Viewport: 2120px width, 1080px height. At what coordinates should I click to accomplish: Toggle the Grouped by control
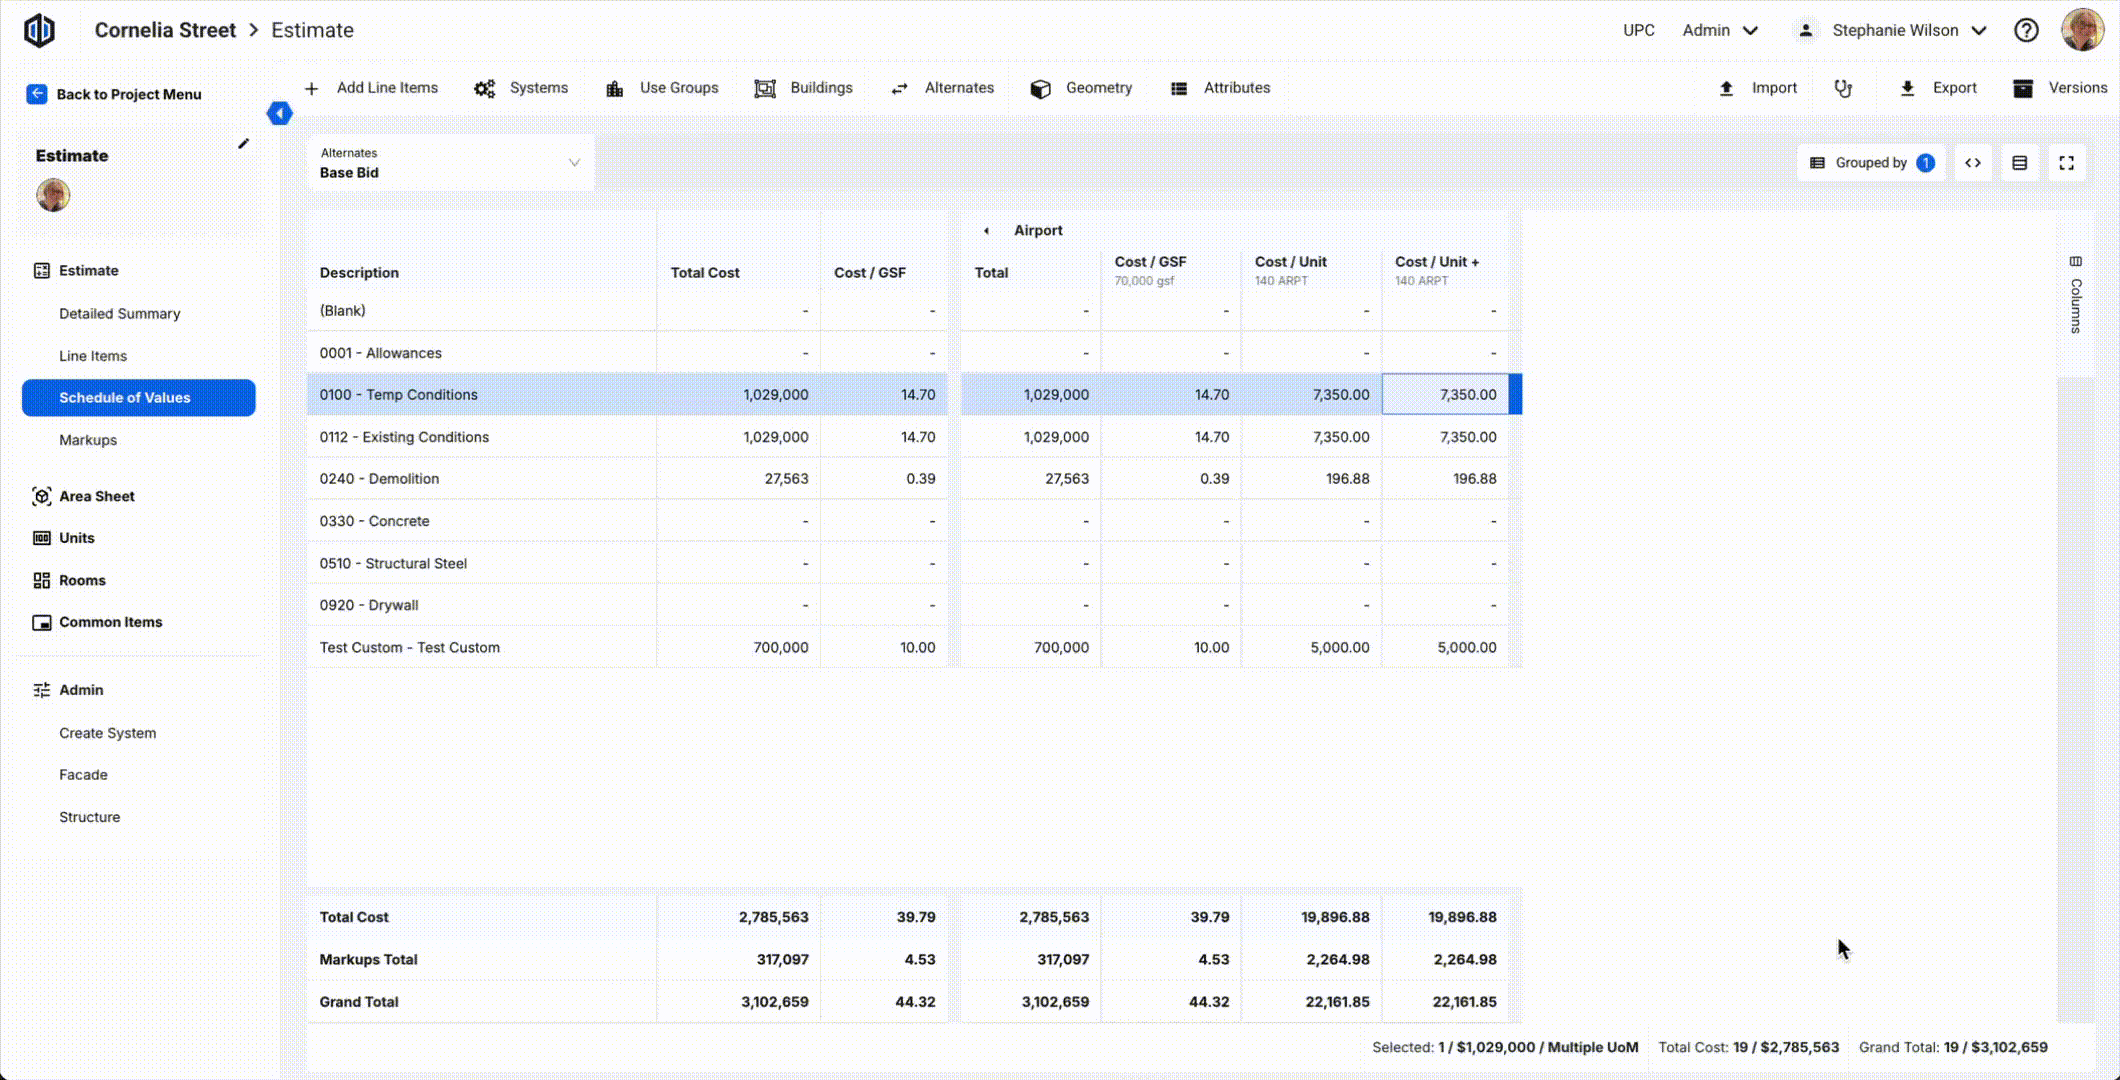(1870, 163)
